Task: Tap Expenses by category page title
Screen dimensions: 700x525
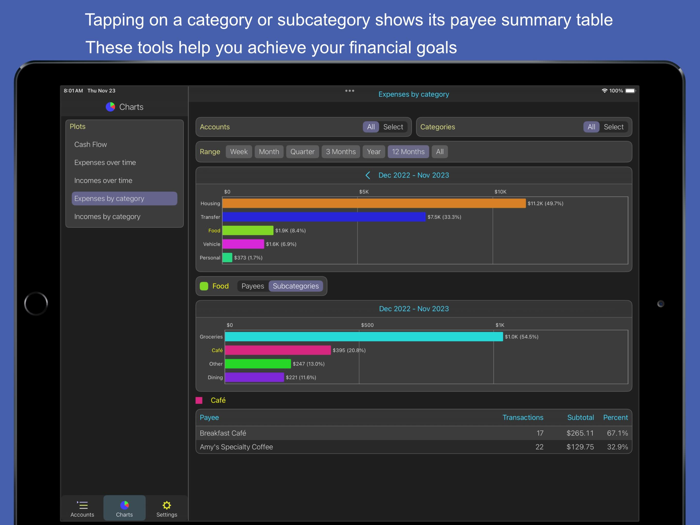Action: [x=413, y=94]
